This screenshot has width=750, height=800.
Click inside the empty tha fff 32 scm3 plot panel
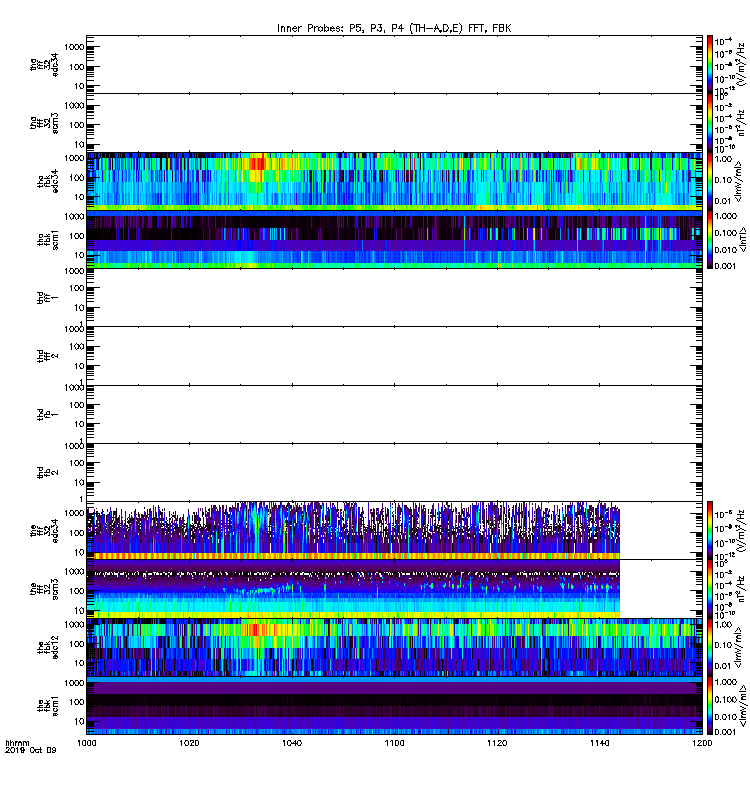394,123
